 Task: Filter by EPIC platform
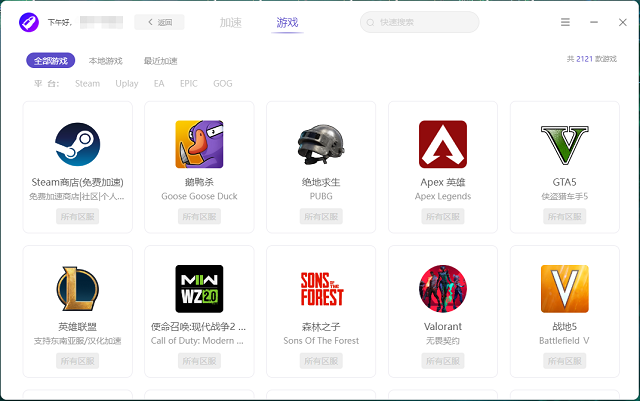click(189, 83)
